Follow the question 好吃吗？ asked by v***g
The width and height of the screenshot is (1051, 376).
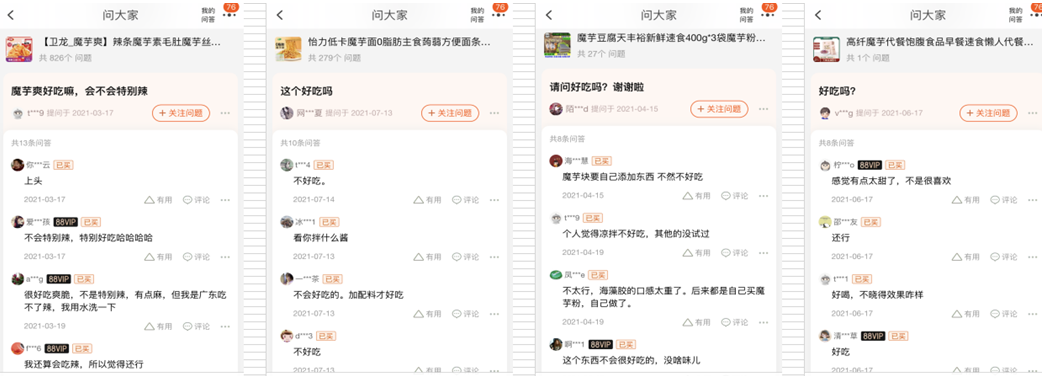pos(988,113)
